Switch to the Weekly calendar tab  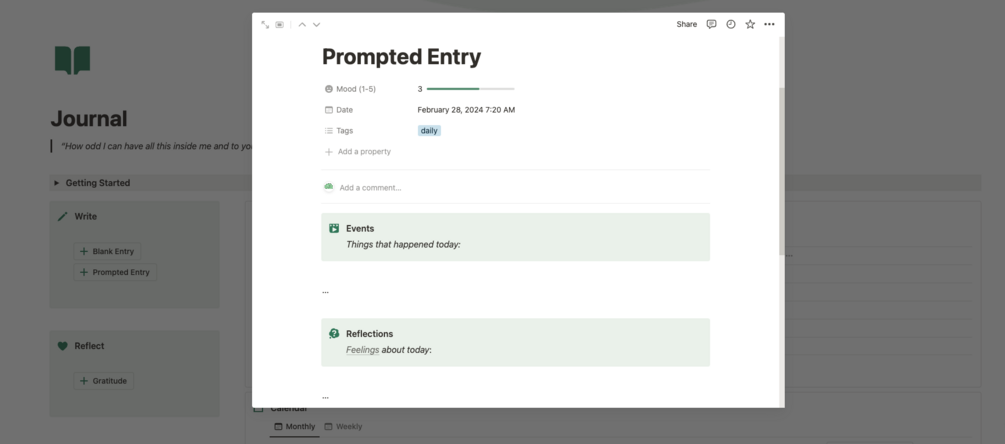pyautogui.click(x=343, y=427)
